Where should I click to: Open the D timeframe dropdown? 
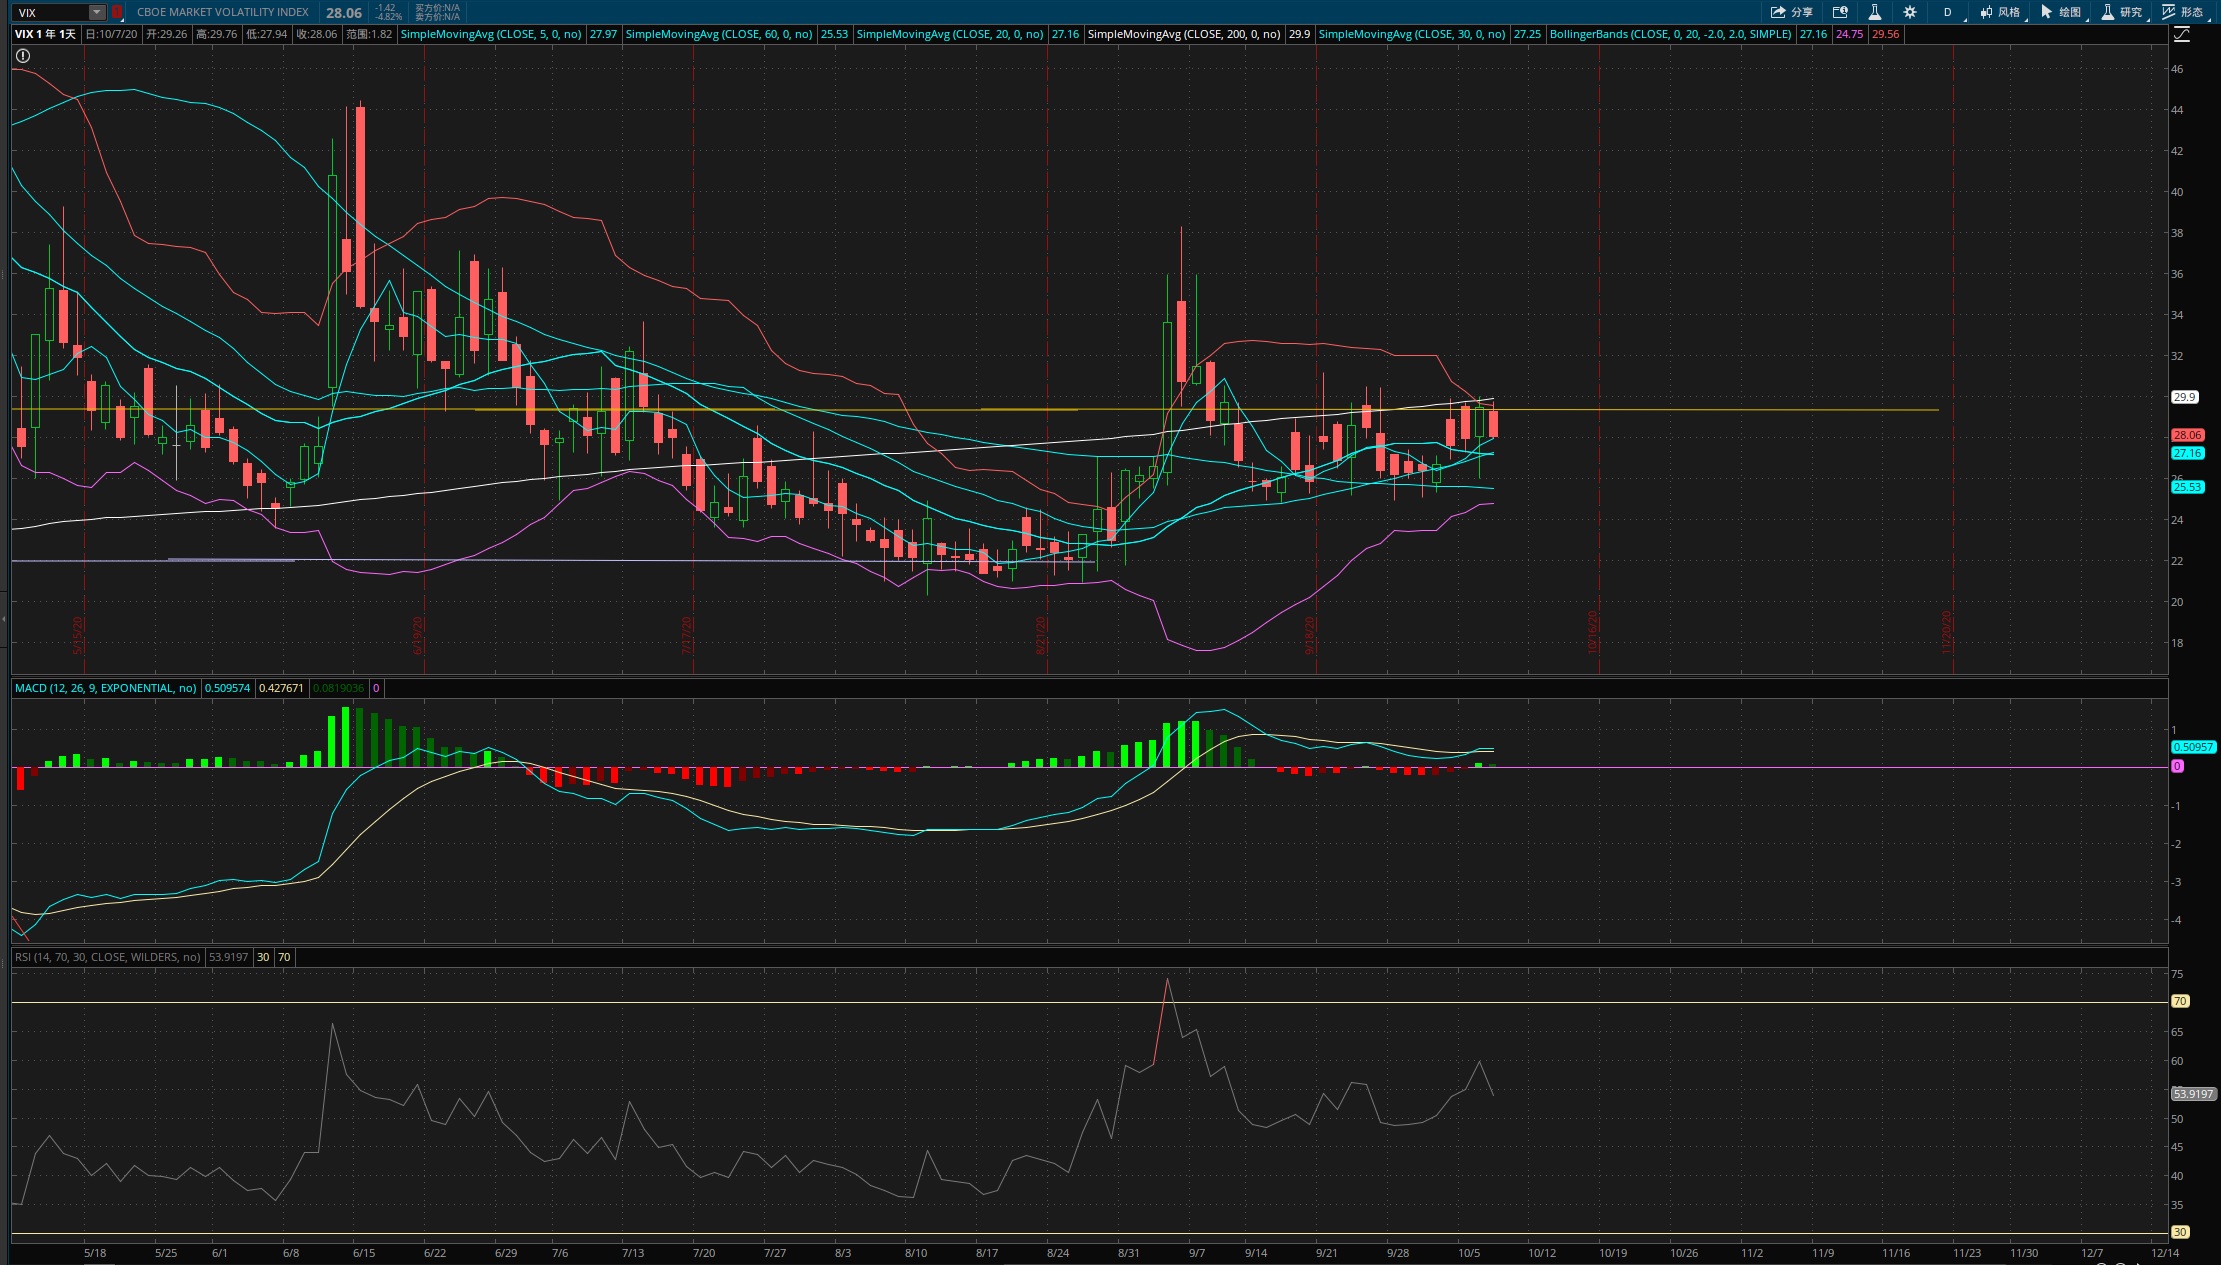[1948, 12]
